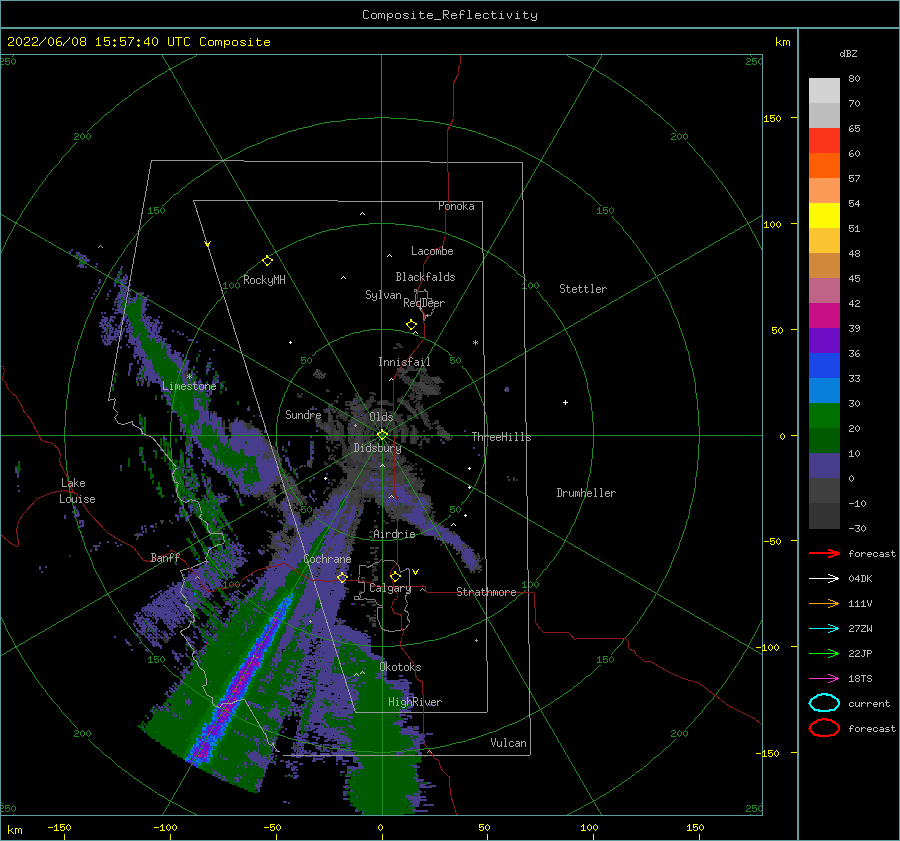The image size is (900, 841).
Task: Click the Airdrie city label
Action: click(x=394, y=534)
